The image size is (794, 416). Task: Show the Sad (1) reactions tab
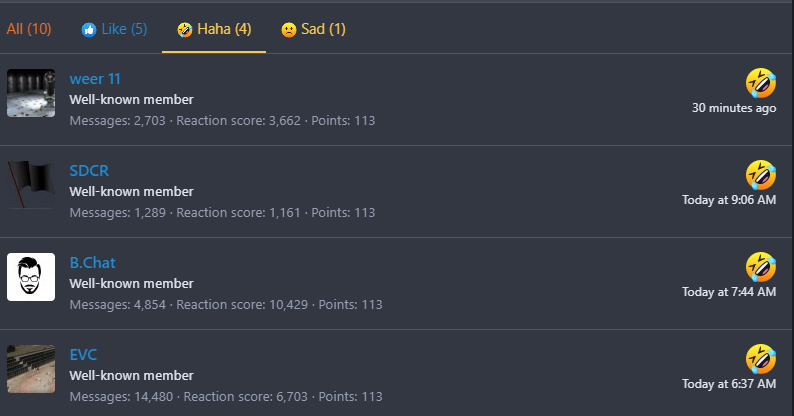pyautogui.click(x=313, y=29)
